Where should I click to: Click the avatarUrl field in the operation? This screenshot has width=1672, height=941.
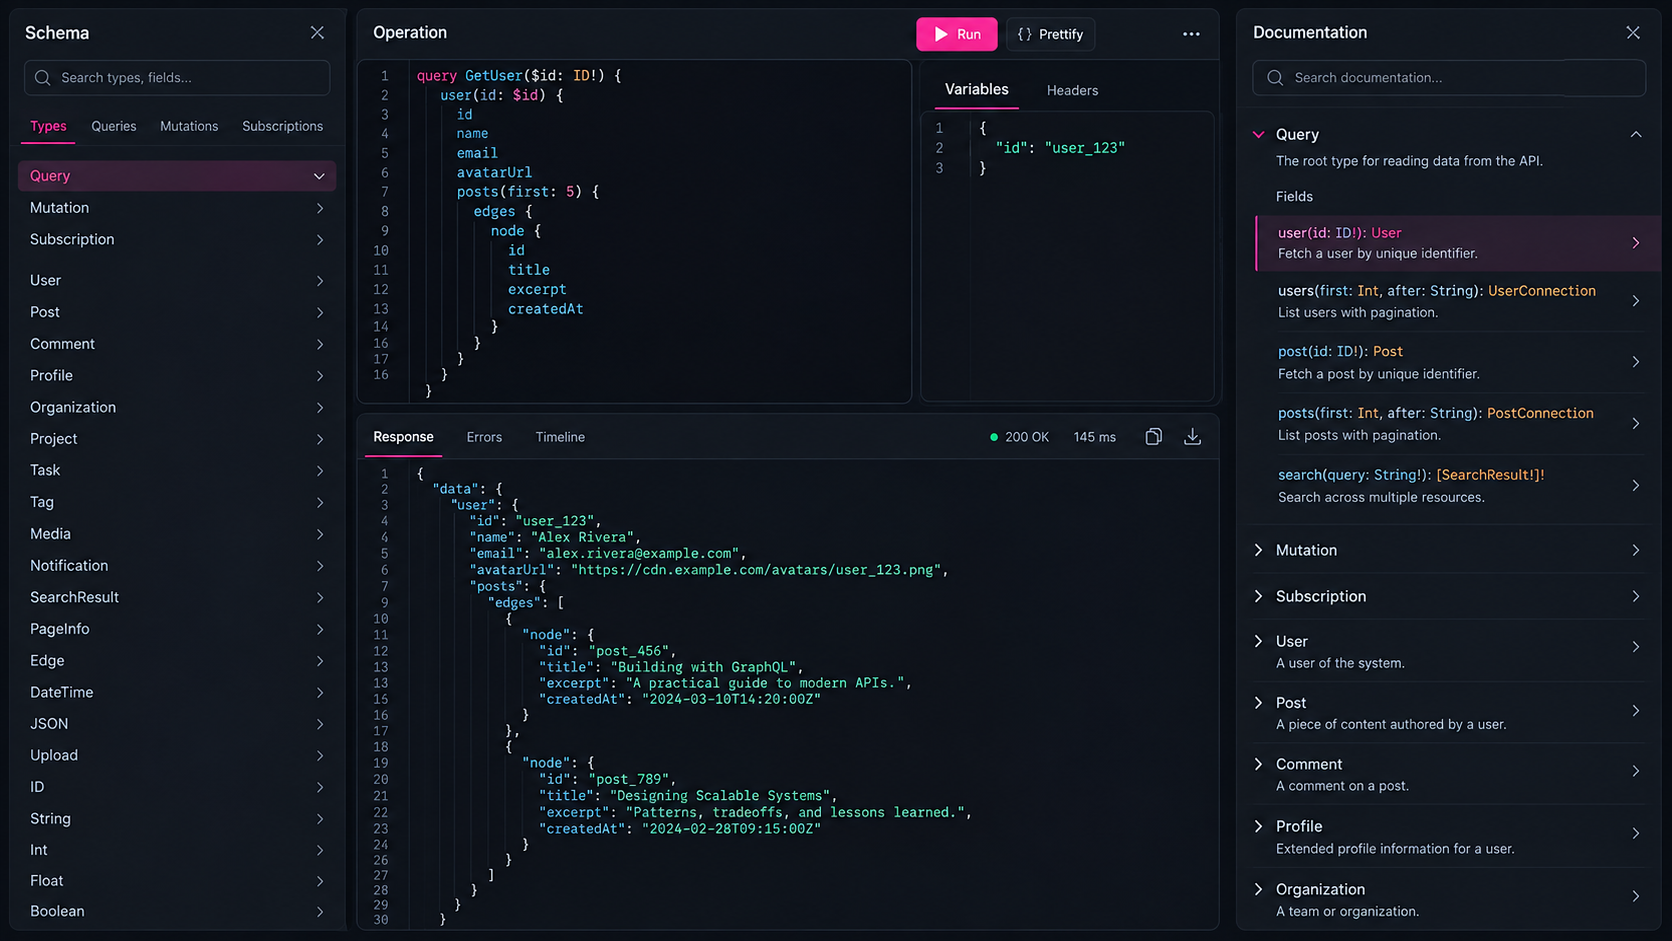[x=494, y=172]
